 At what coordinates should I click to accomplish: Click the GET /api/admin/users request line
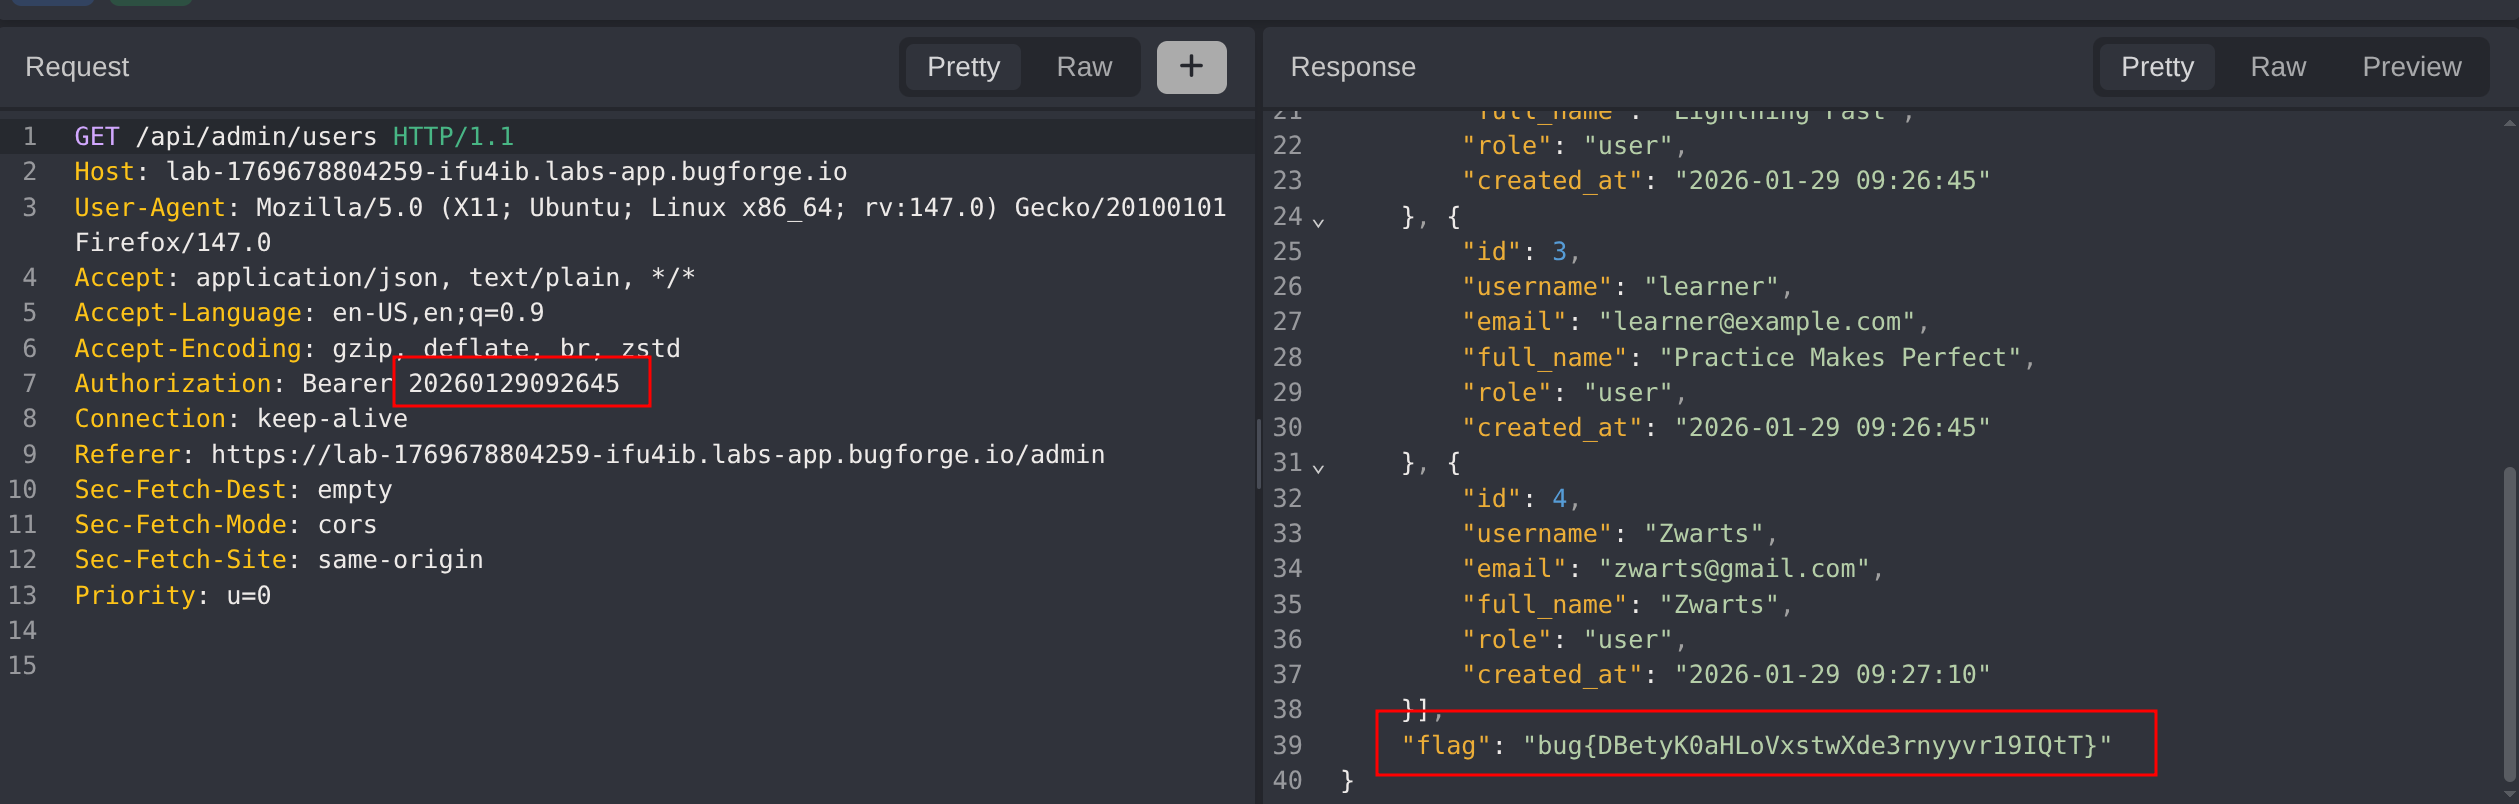294,137
